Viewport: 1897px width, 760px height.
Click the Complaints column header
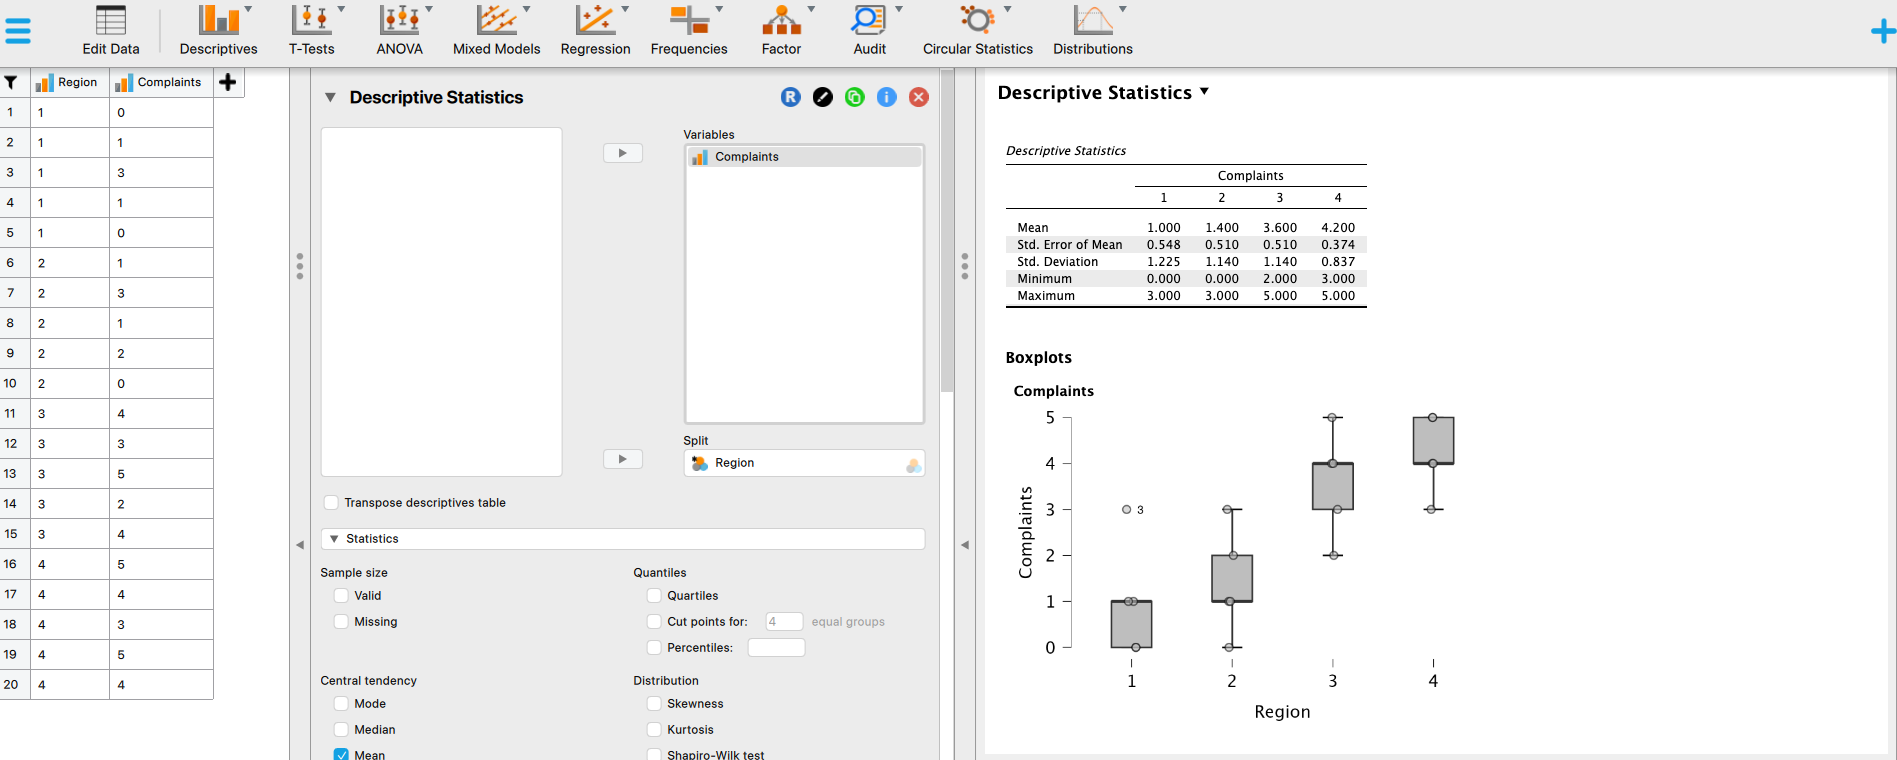point(161,82)
